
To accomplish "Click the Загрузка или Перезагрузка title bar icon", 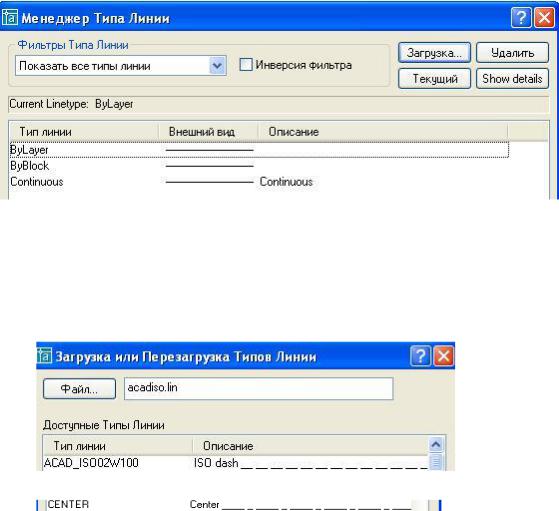I will 45,356.
